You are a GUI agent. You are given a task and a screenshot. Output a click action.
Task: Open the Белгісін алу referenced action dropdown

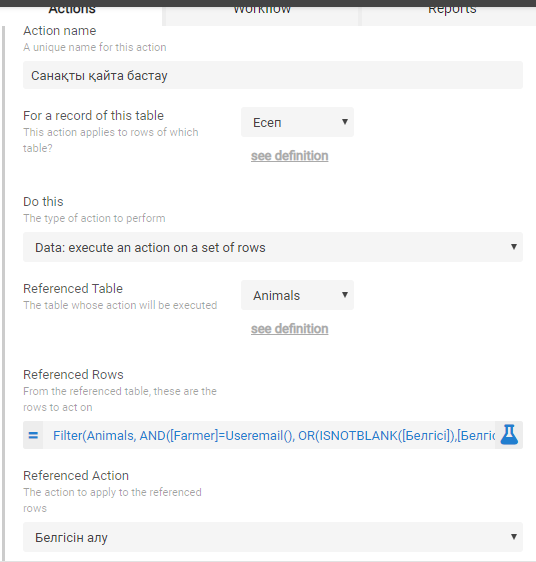coord(273,537)
